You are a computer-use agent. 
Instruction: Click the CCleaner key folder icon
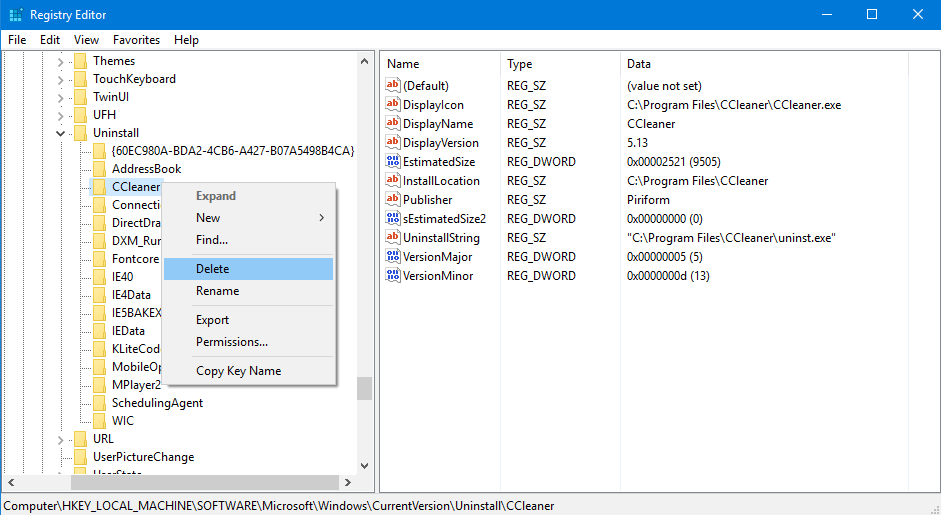[x=100, y=187]
